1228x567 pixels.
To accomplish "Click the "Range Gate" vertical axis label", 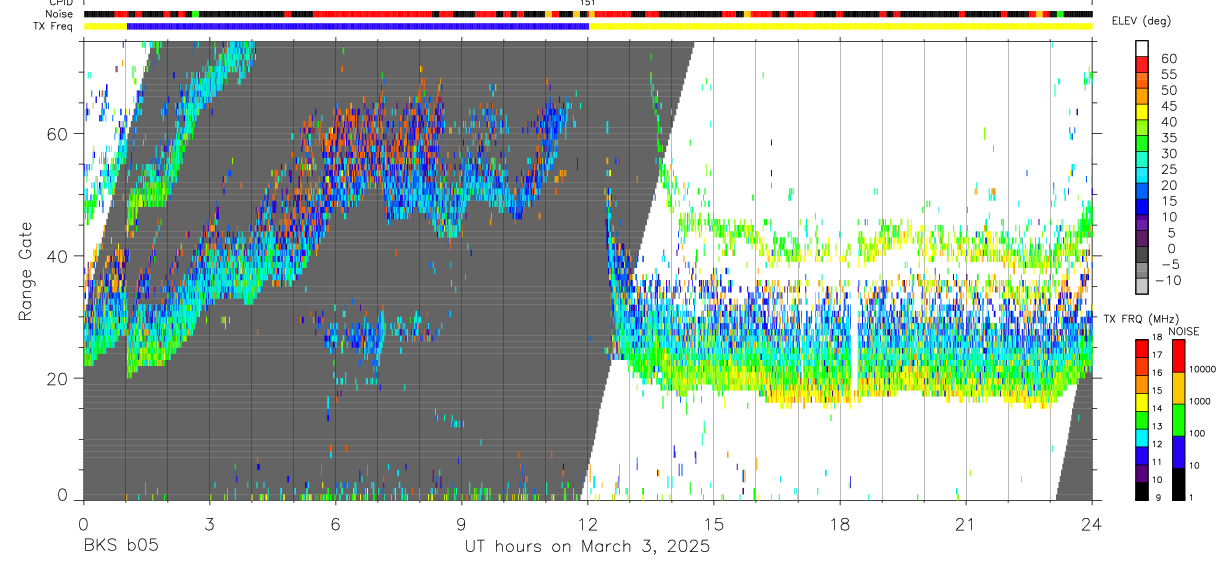I will point(26,272).
